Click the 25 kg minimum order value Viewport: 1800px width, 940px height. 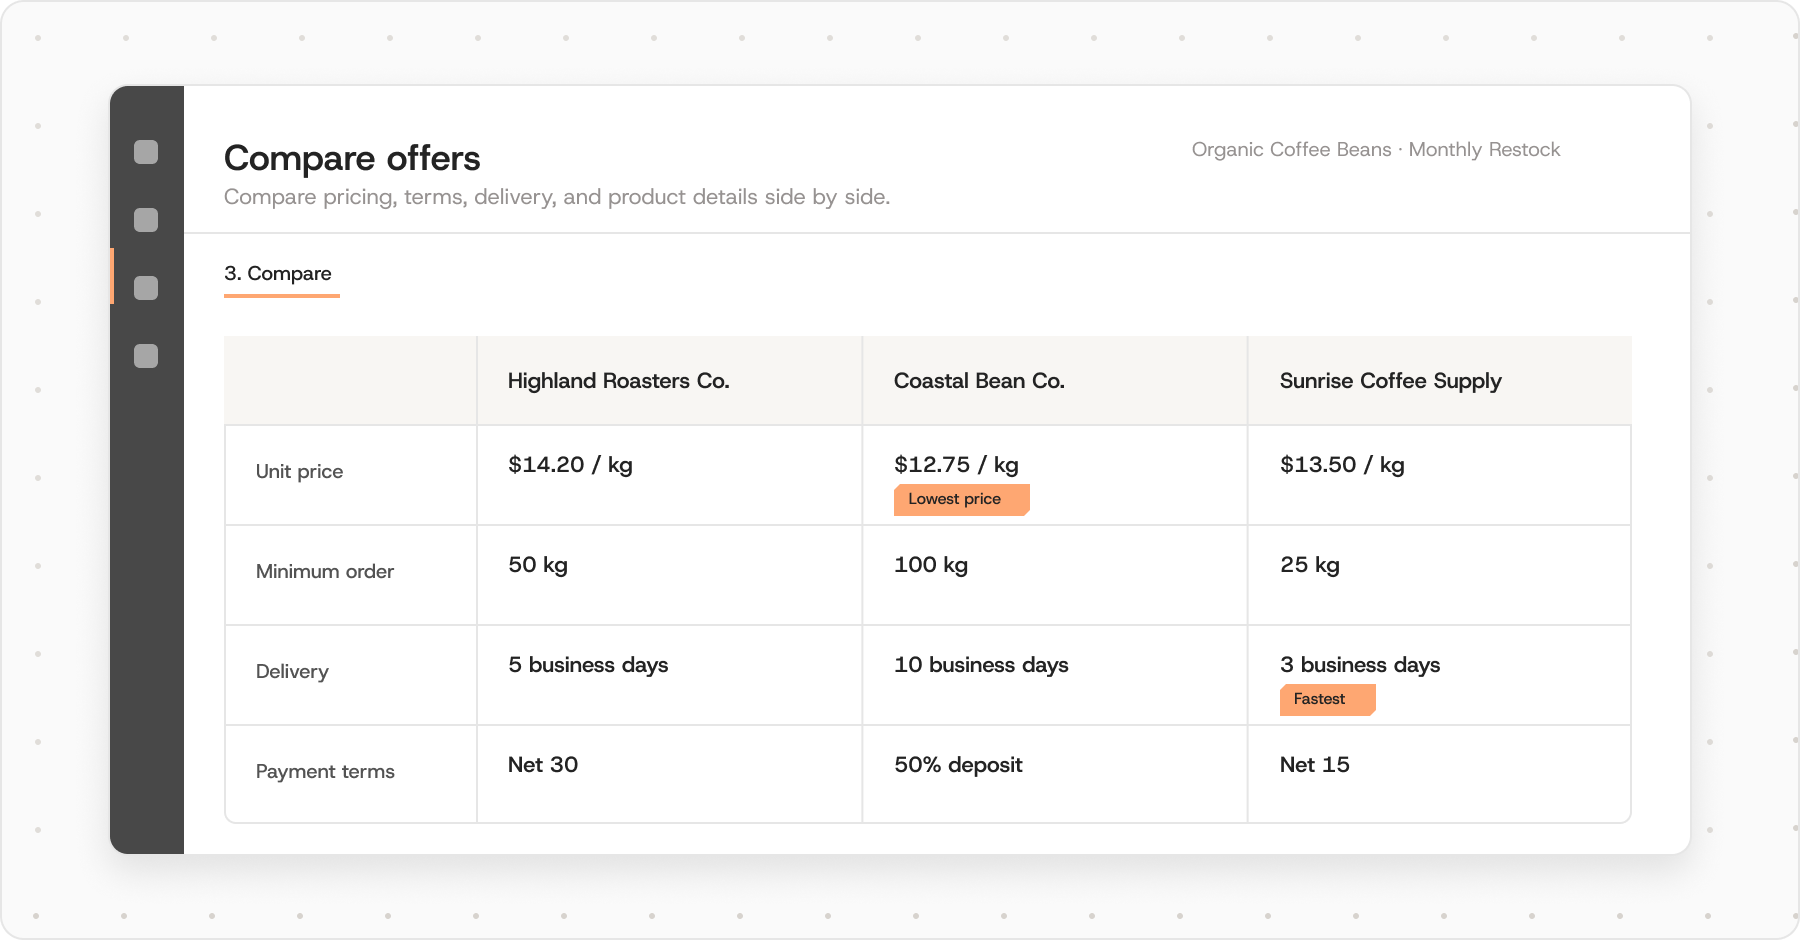click(x=1310, y=565)
